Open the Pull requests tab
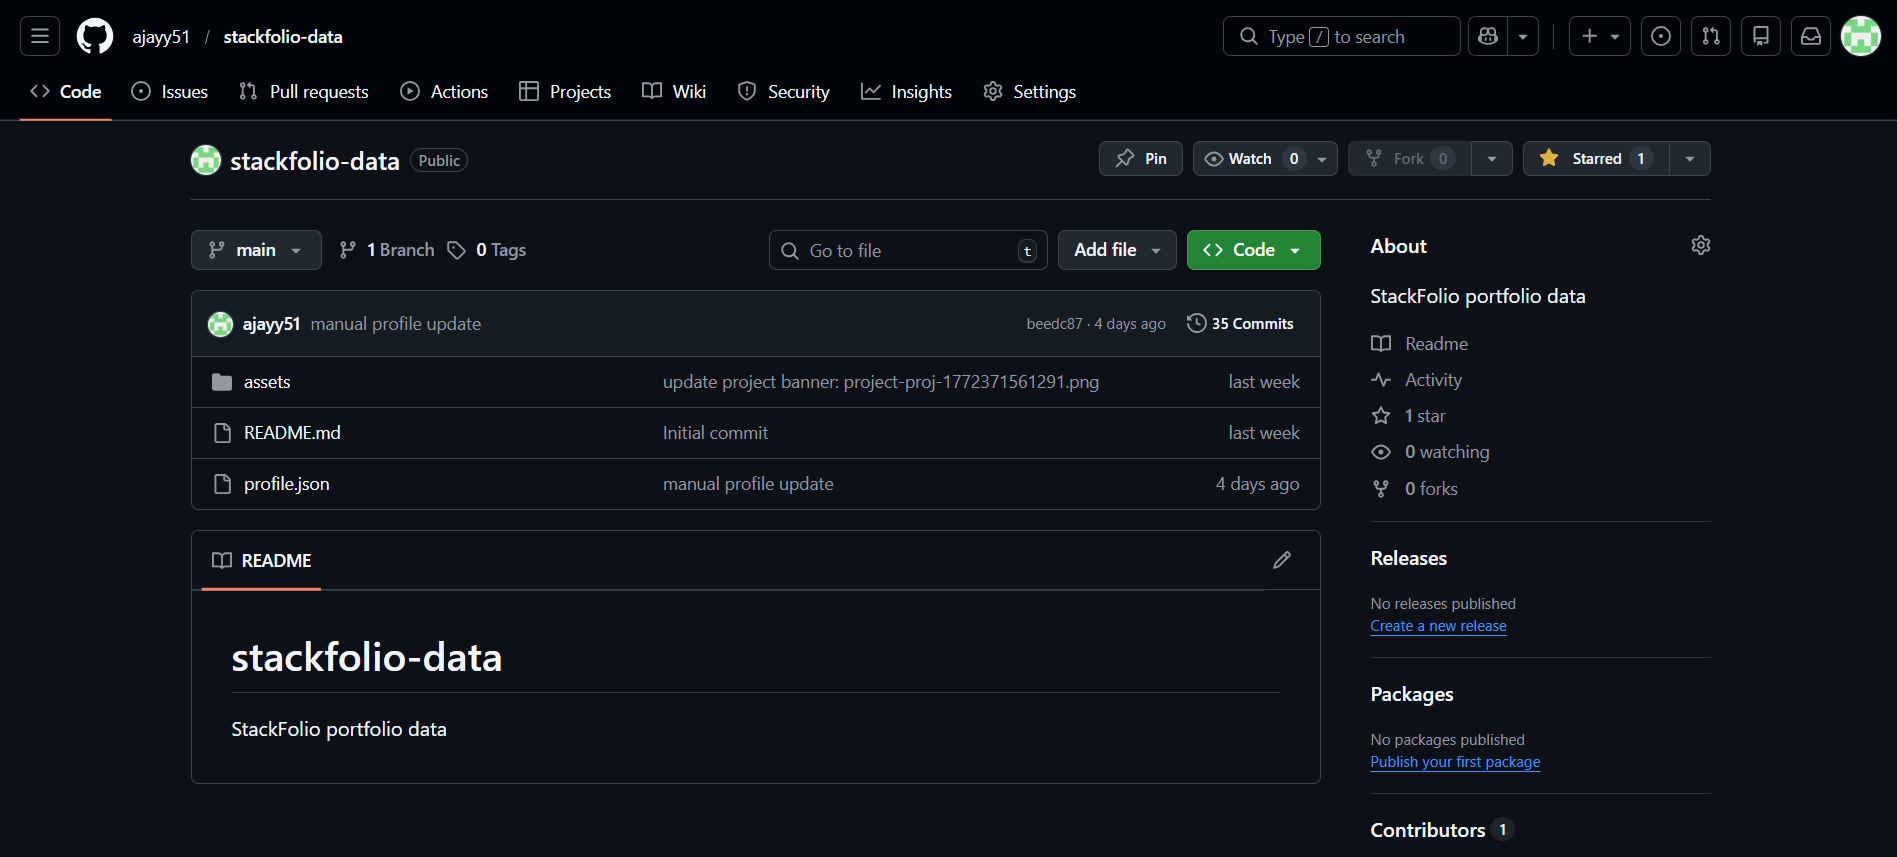This screenshot has height=857, width=1897. (304, 91)
